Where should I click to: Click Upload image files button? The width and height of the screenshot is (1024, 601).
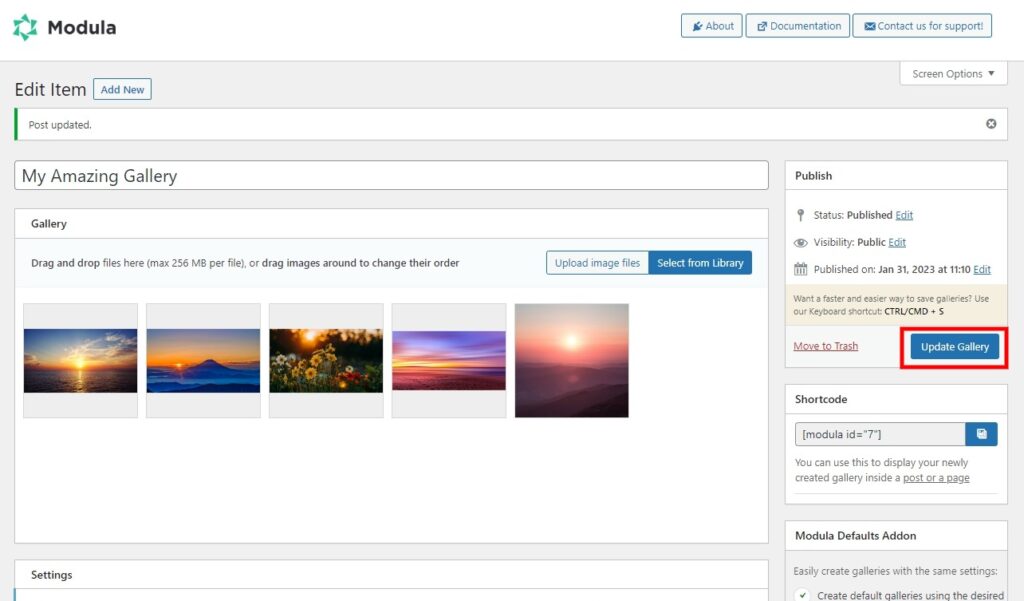597,263
